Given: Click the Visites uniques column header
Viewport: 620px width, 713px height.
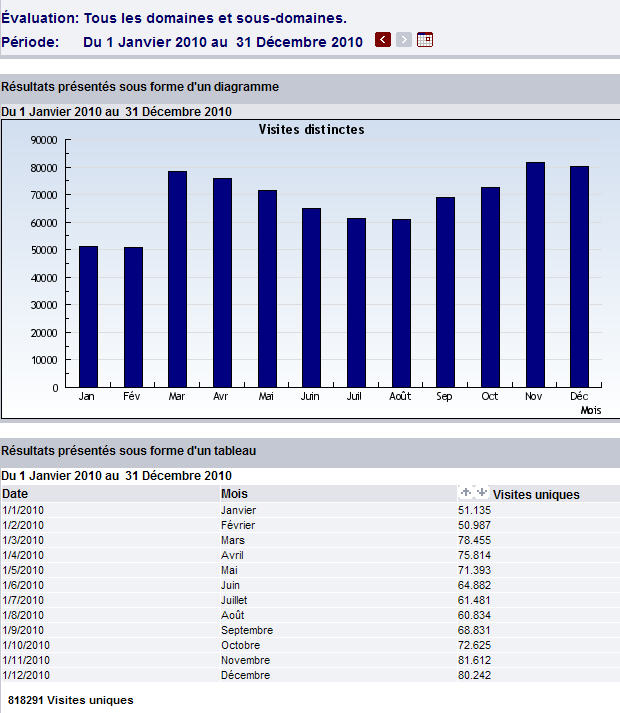Looking at the screenshot, I should click(x=536, y=494).
